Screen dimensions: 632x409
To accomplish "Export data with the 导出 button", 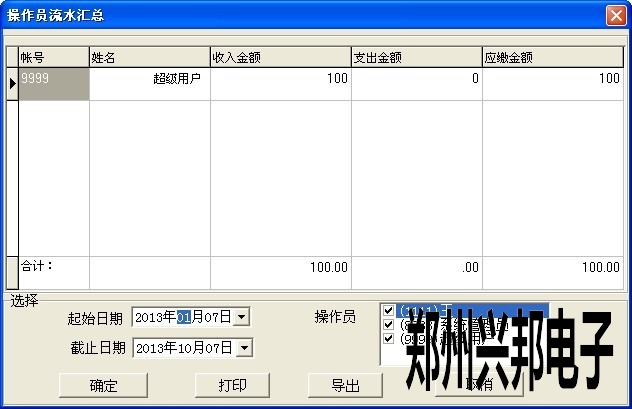I will tap(346, 385).
